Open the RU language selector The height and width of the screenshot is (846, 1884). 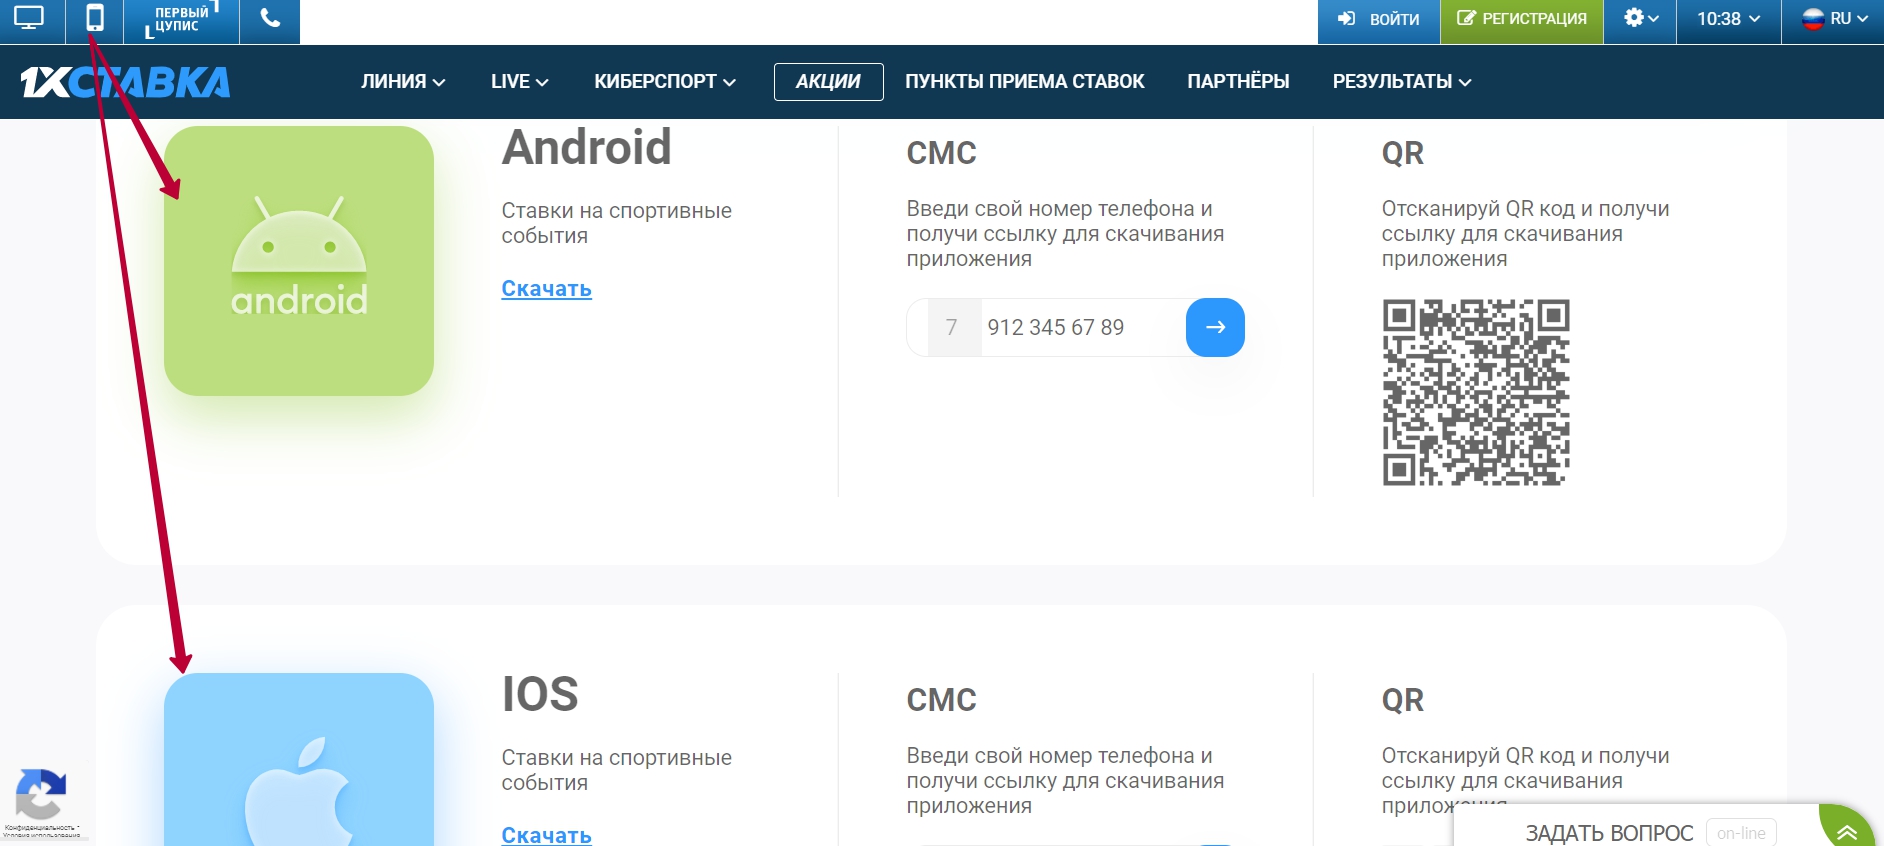tap(1834, 19)
